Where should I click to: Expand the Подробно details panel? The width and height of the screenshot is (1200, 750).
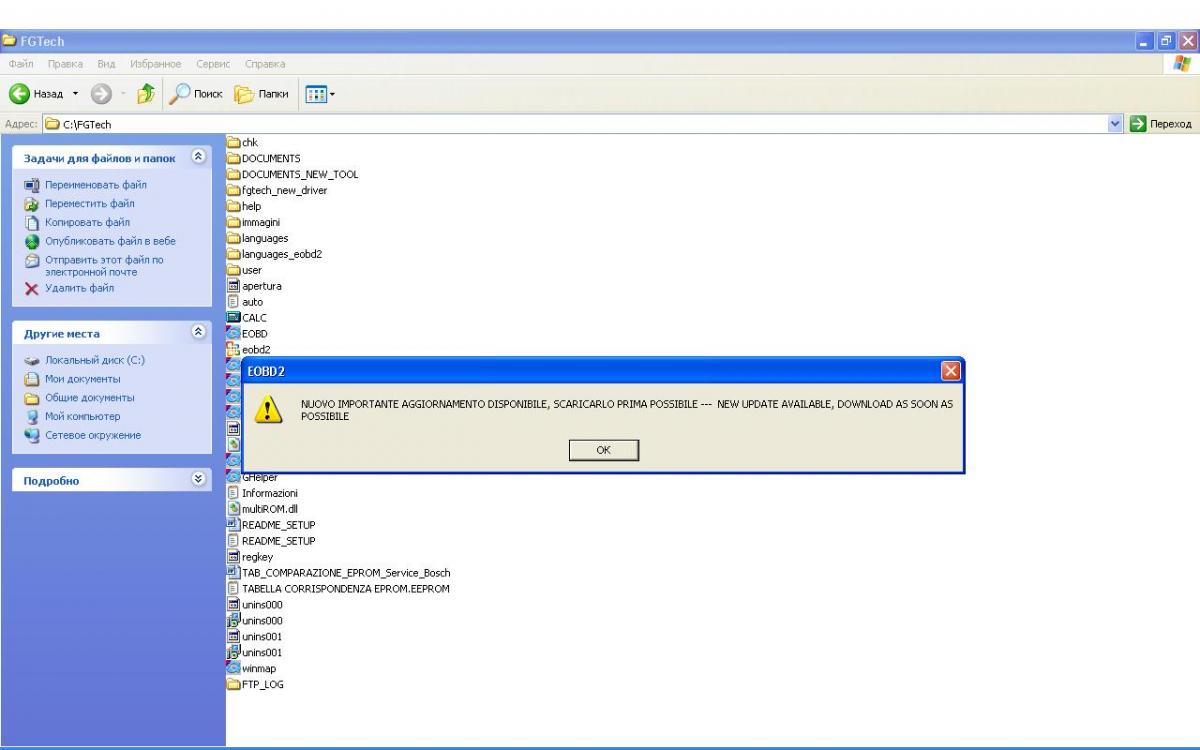click(196, 481)
